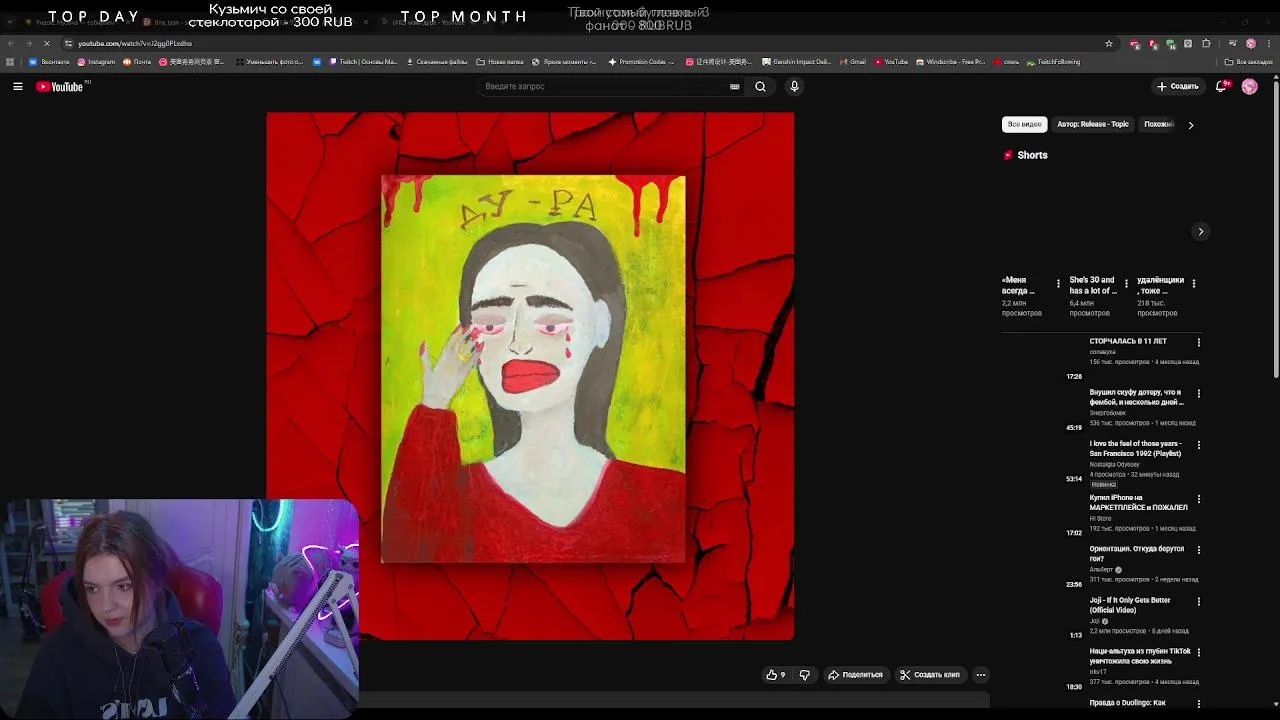Go back with browser back arrow
This screenshot has width=1280, height=720.
point(10,43)
